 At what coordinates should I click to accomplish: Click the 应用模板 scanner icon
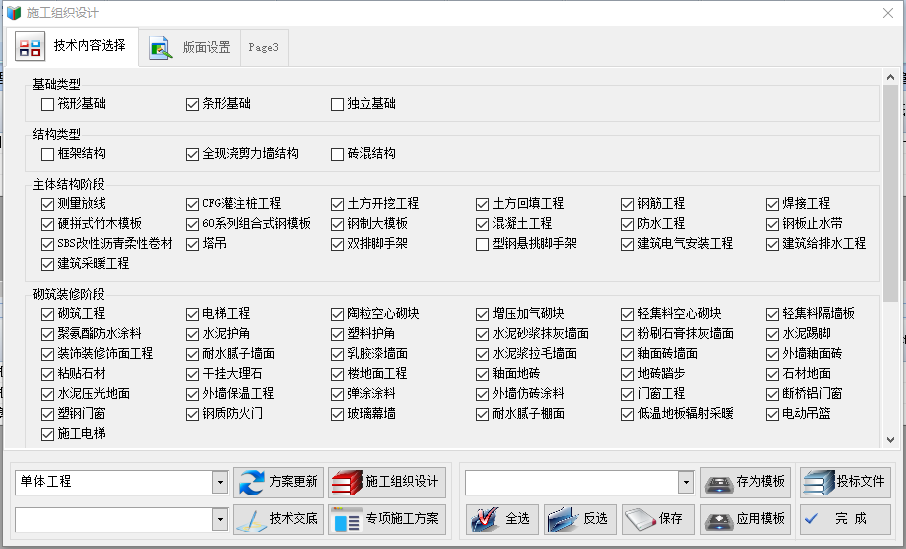coord(719,520)
